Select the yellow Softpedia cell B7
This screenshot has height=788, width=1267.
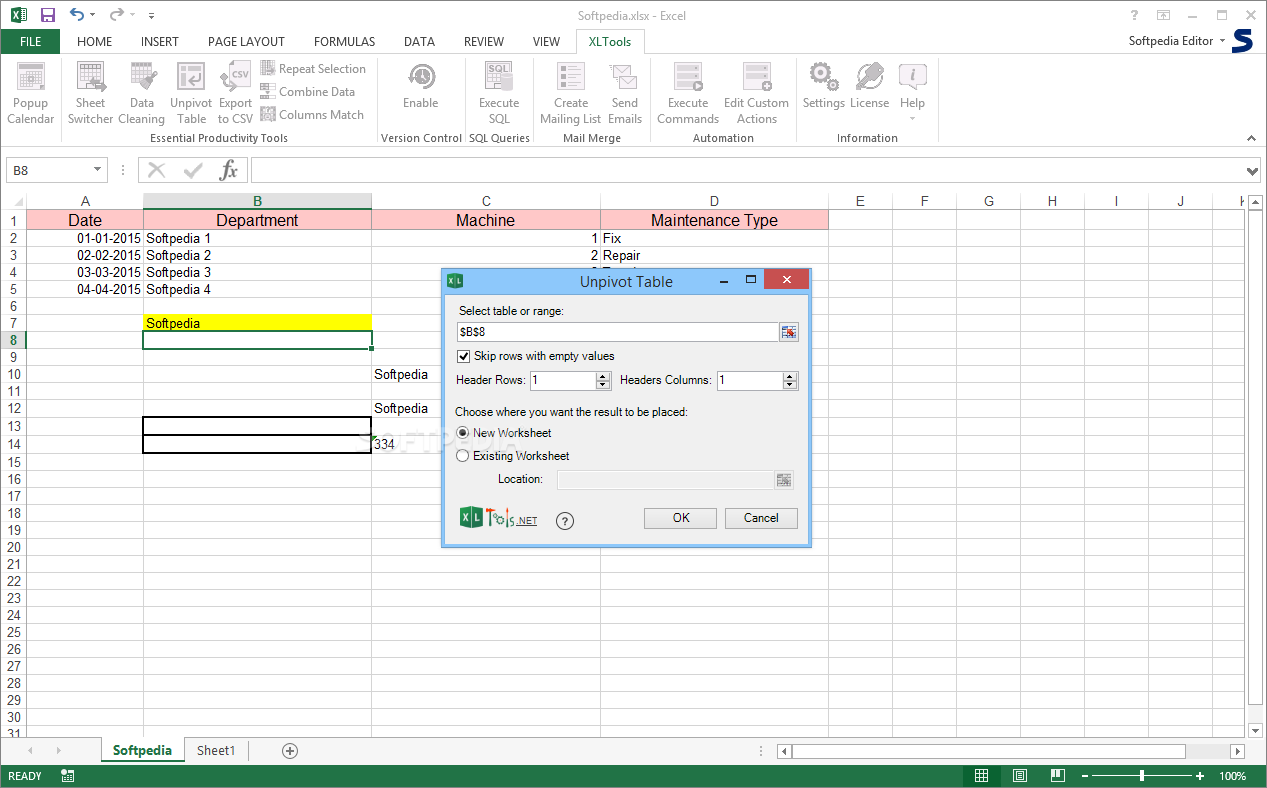click(257, 323)
